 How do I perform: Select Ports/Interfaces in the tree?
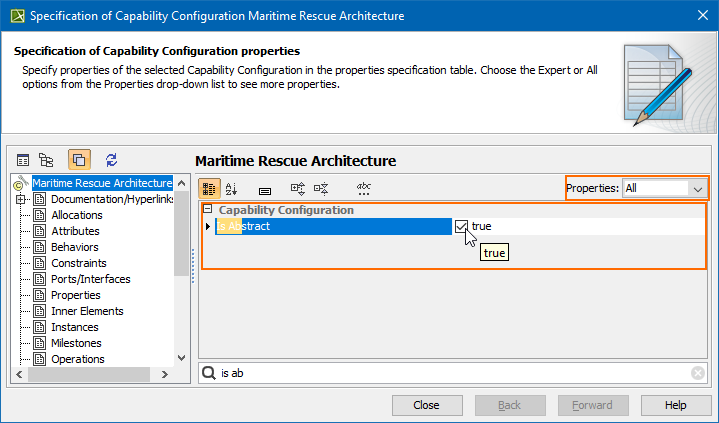pyautogui.click(x=91, y=279)
